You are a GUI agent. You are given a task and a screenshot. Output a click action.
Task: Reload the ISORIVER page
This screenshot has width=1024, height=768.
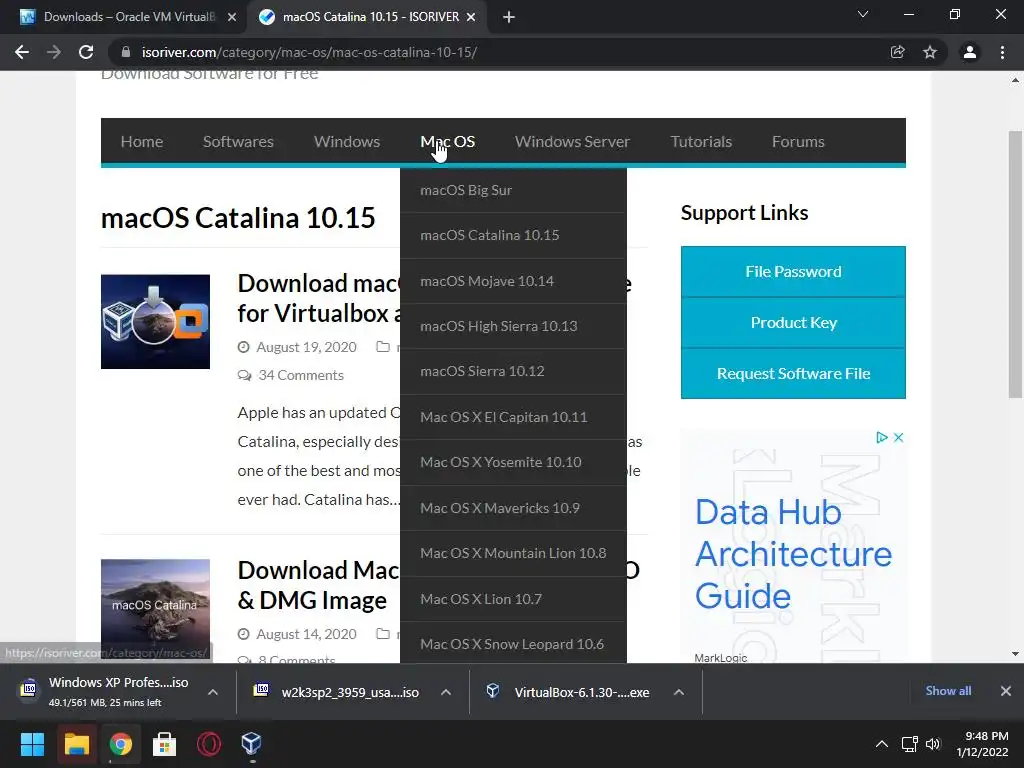[x=86, y=52]
